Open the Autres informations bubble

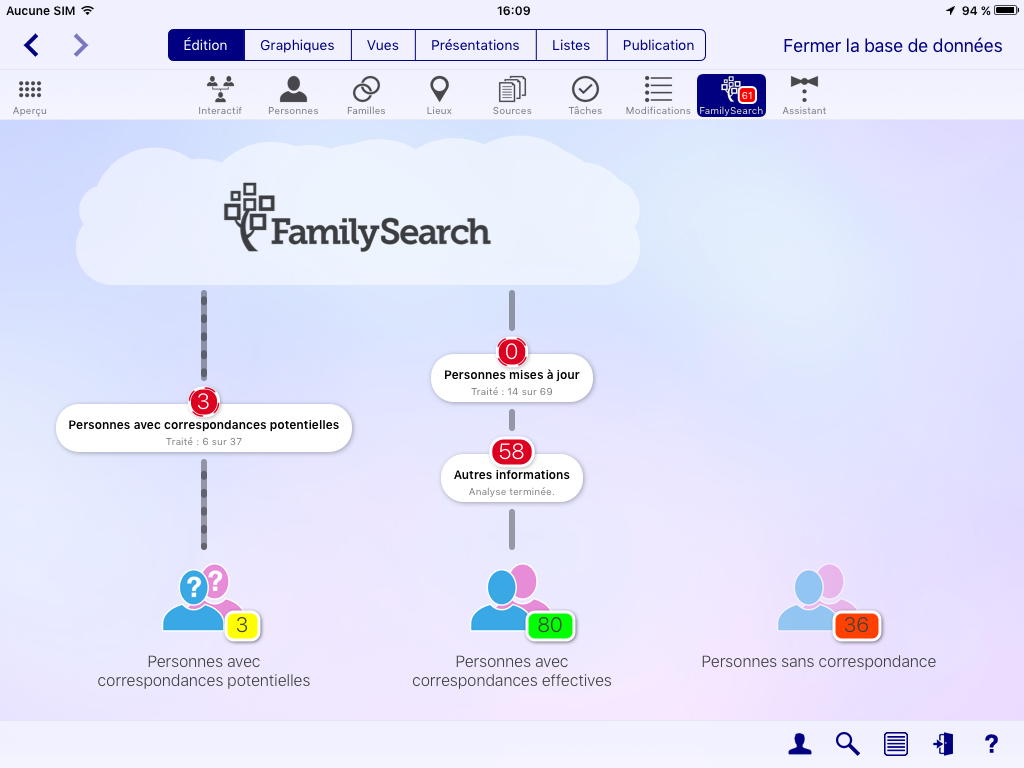point(512,479)
